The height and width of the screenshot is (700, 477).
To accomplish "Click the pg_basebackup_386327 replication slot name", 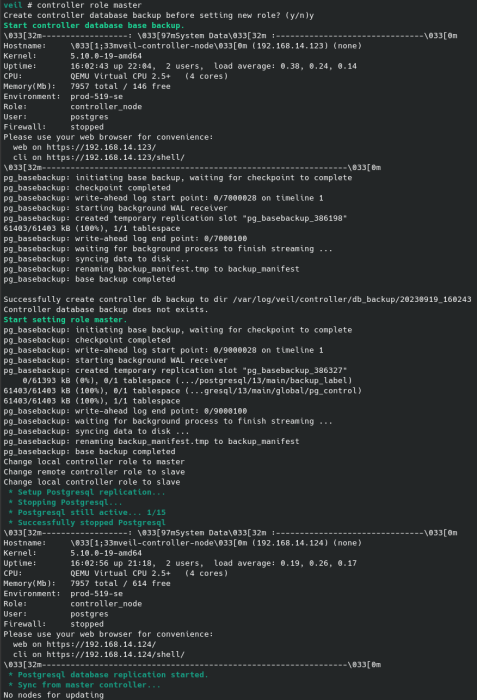I will coord(297,371).
